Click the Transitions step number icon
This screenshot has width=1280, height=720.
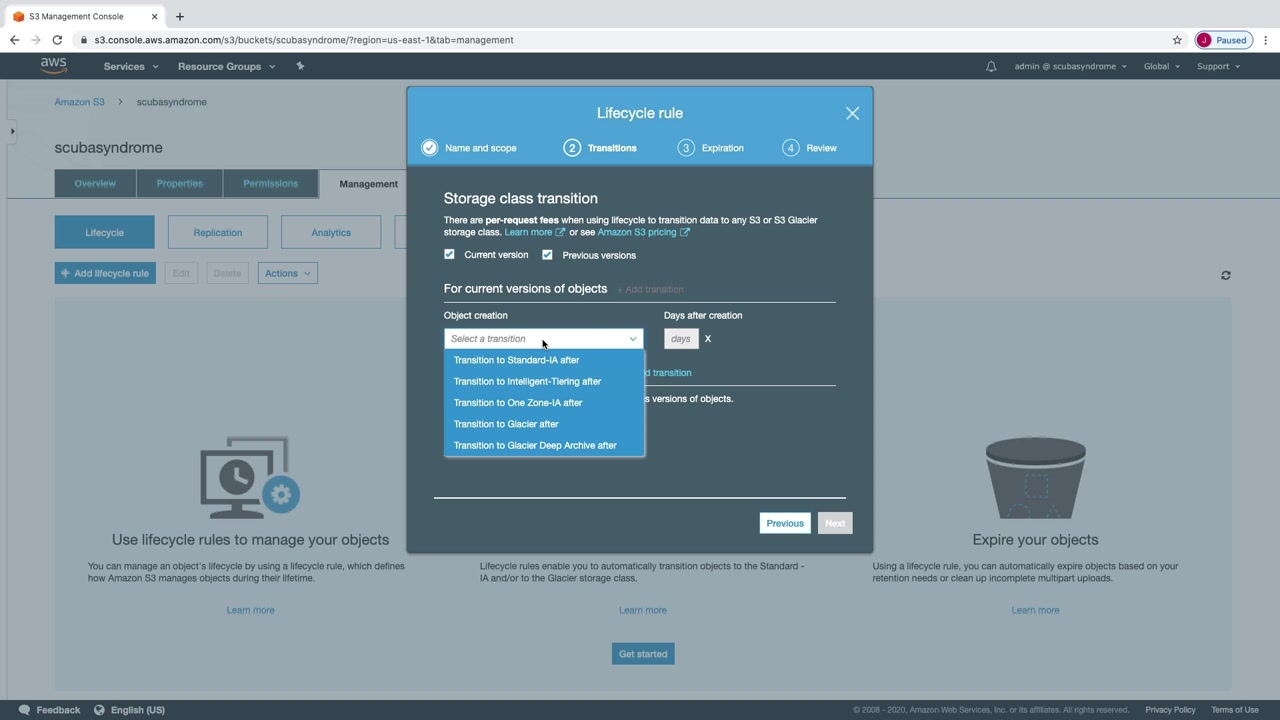[572, 148]
